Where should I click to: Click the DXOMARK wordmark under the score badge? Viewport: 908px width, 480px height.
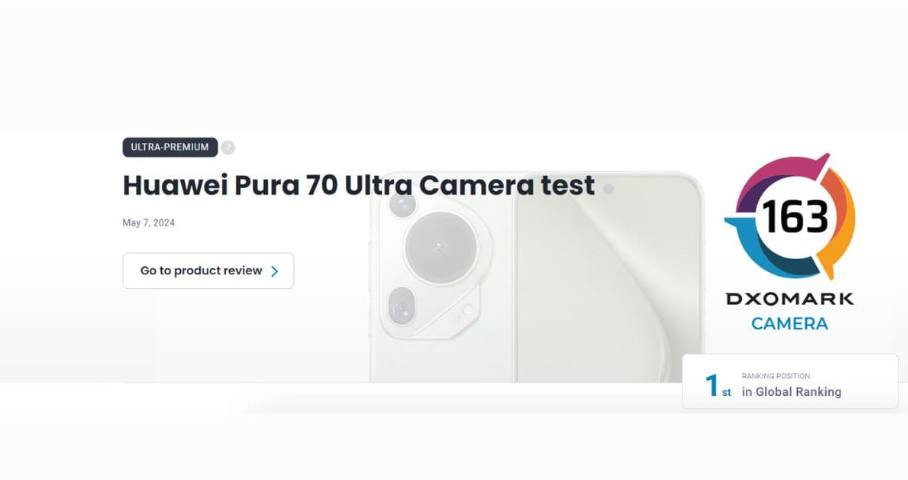pos(790,299)
